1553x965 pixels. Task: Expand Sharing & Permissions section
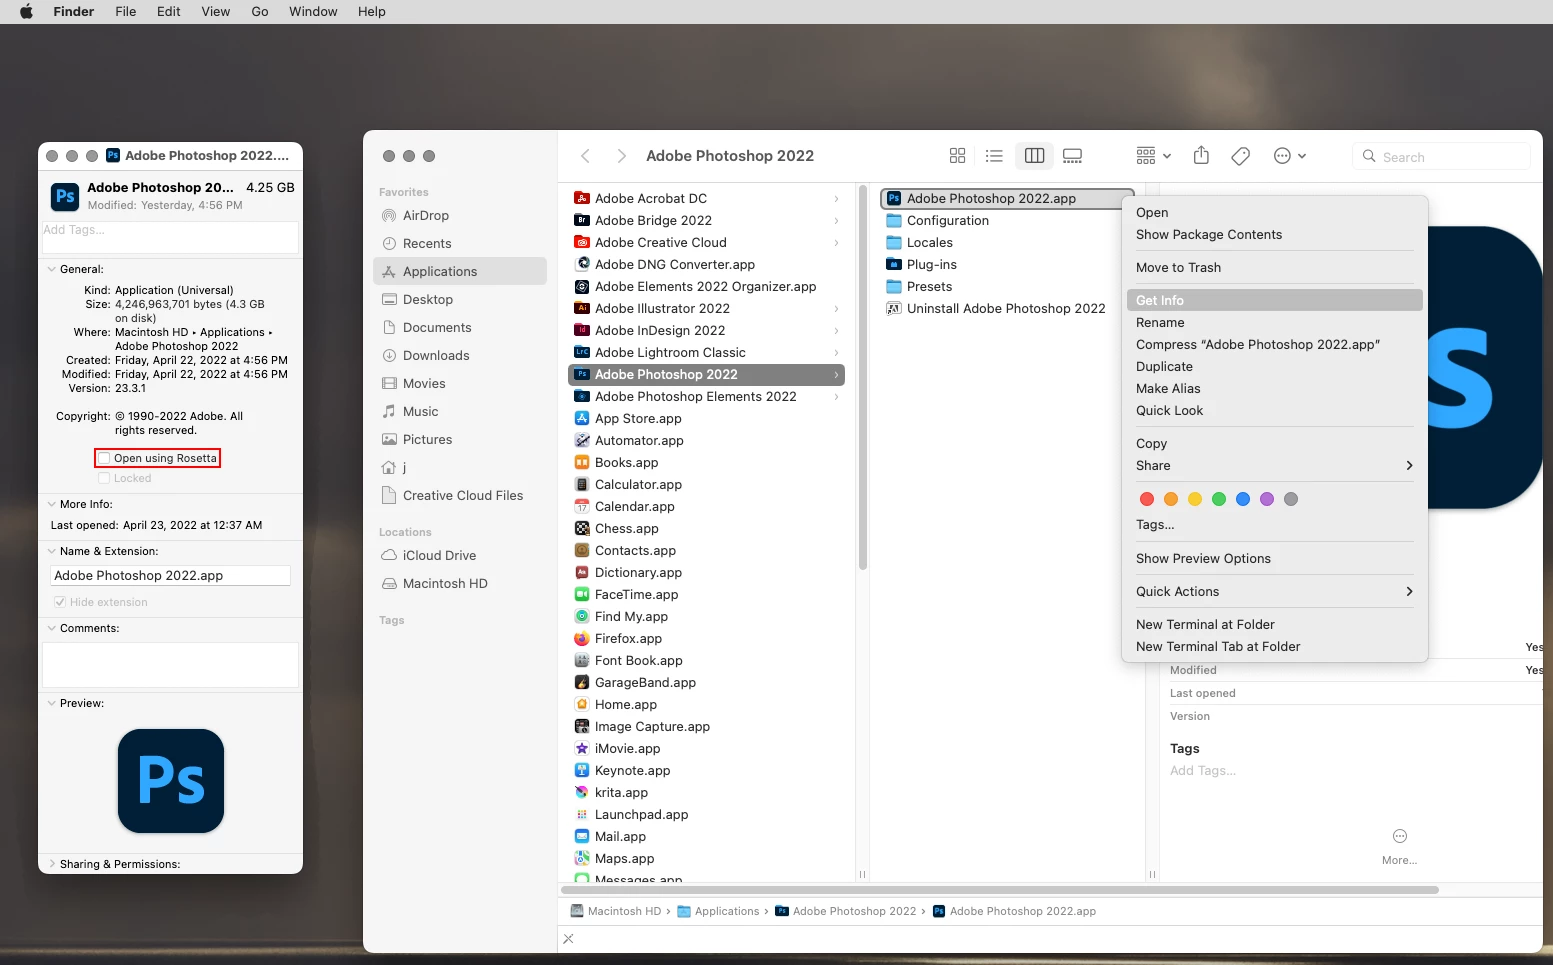(x=52, y=864)
